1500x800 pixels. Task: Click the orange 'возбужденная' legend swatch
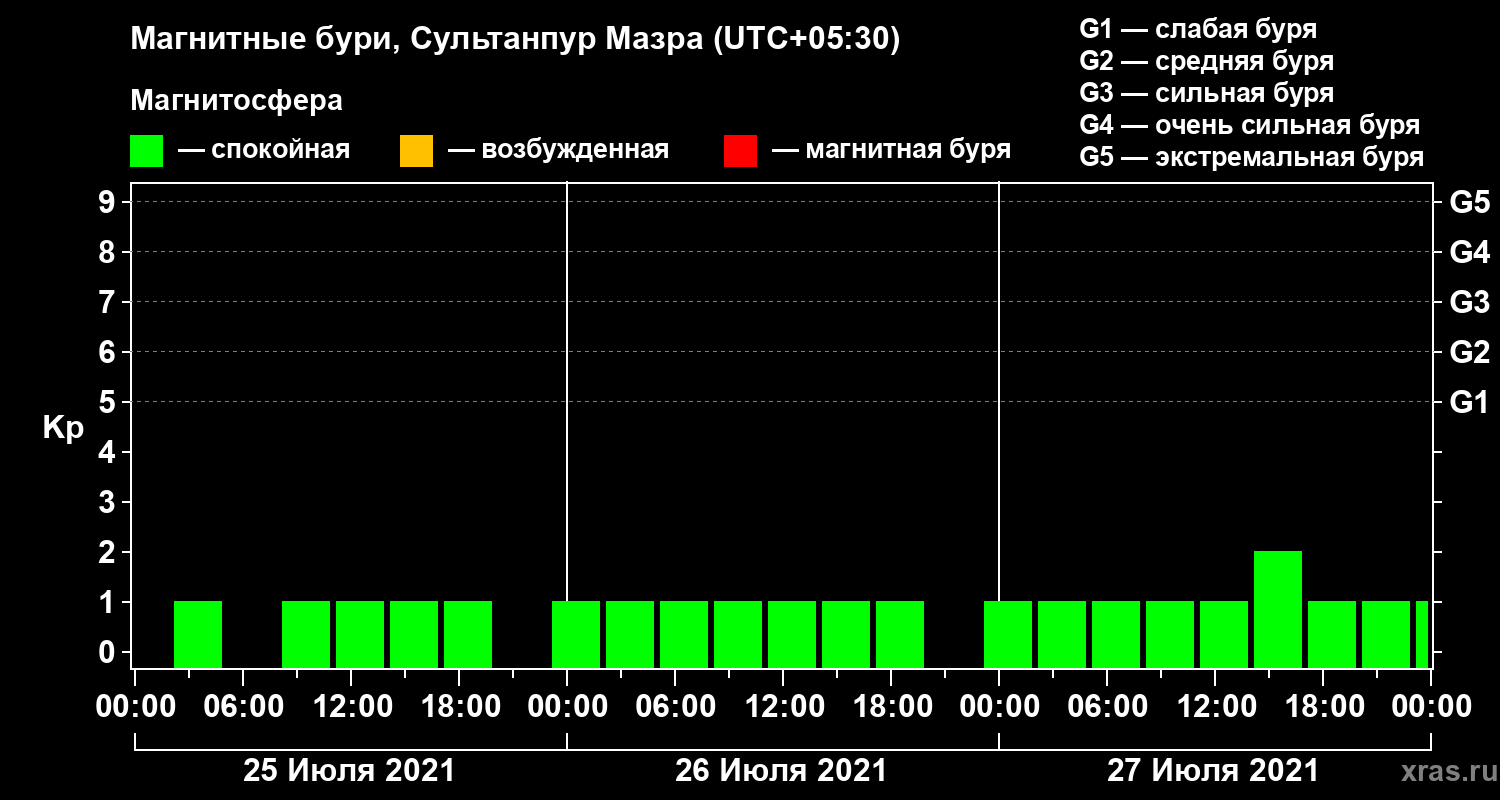(416, 151)
